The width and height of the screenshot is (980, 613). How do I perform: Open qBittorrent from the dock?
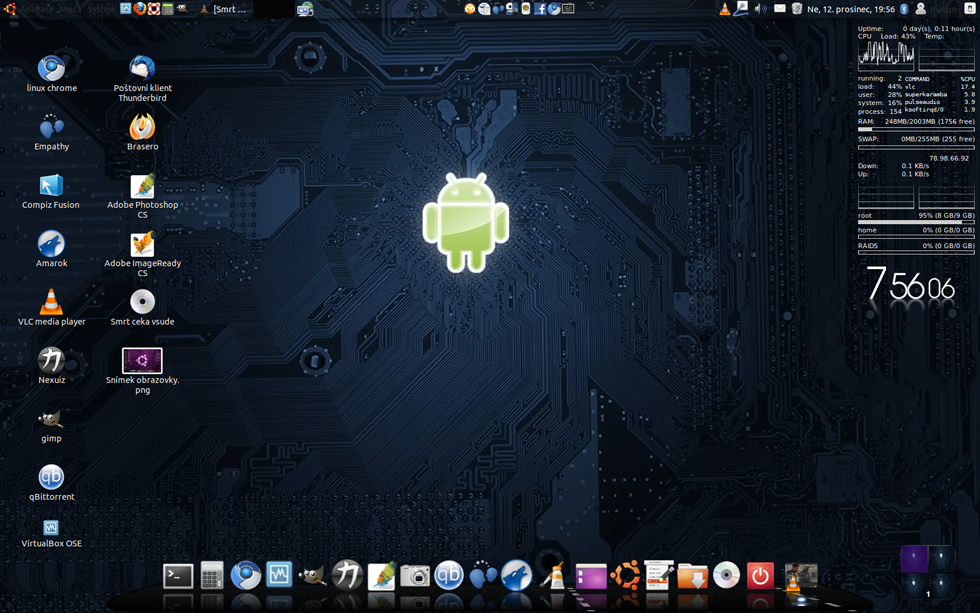[x=449, y=576]
